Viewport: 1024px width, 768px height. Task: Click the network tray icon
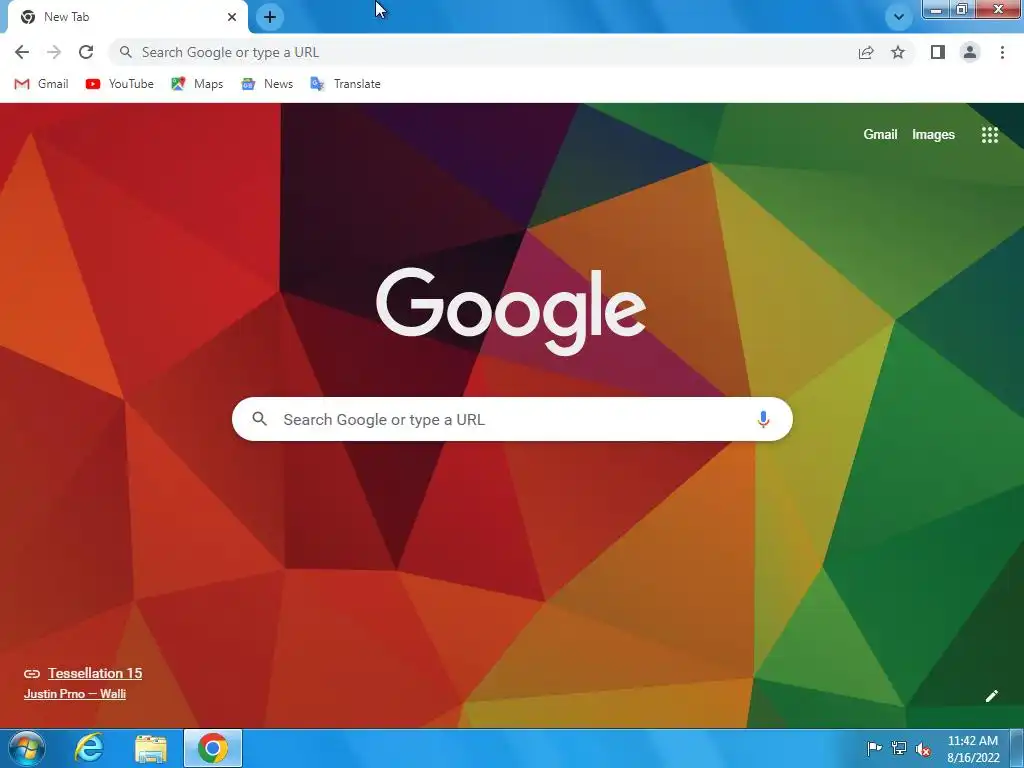coord(899,748)
